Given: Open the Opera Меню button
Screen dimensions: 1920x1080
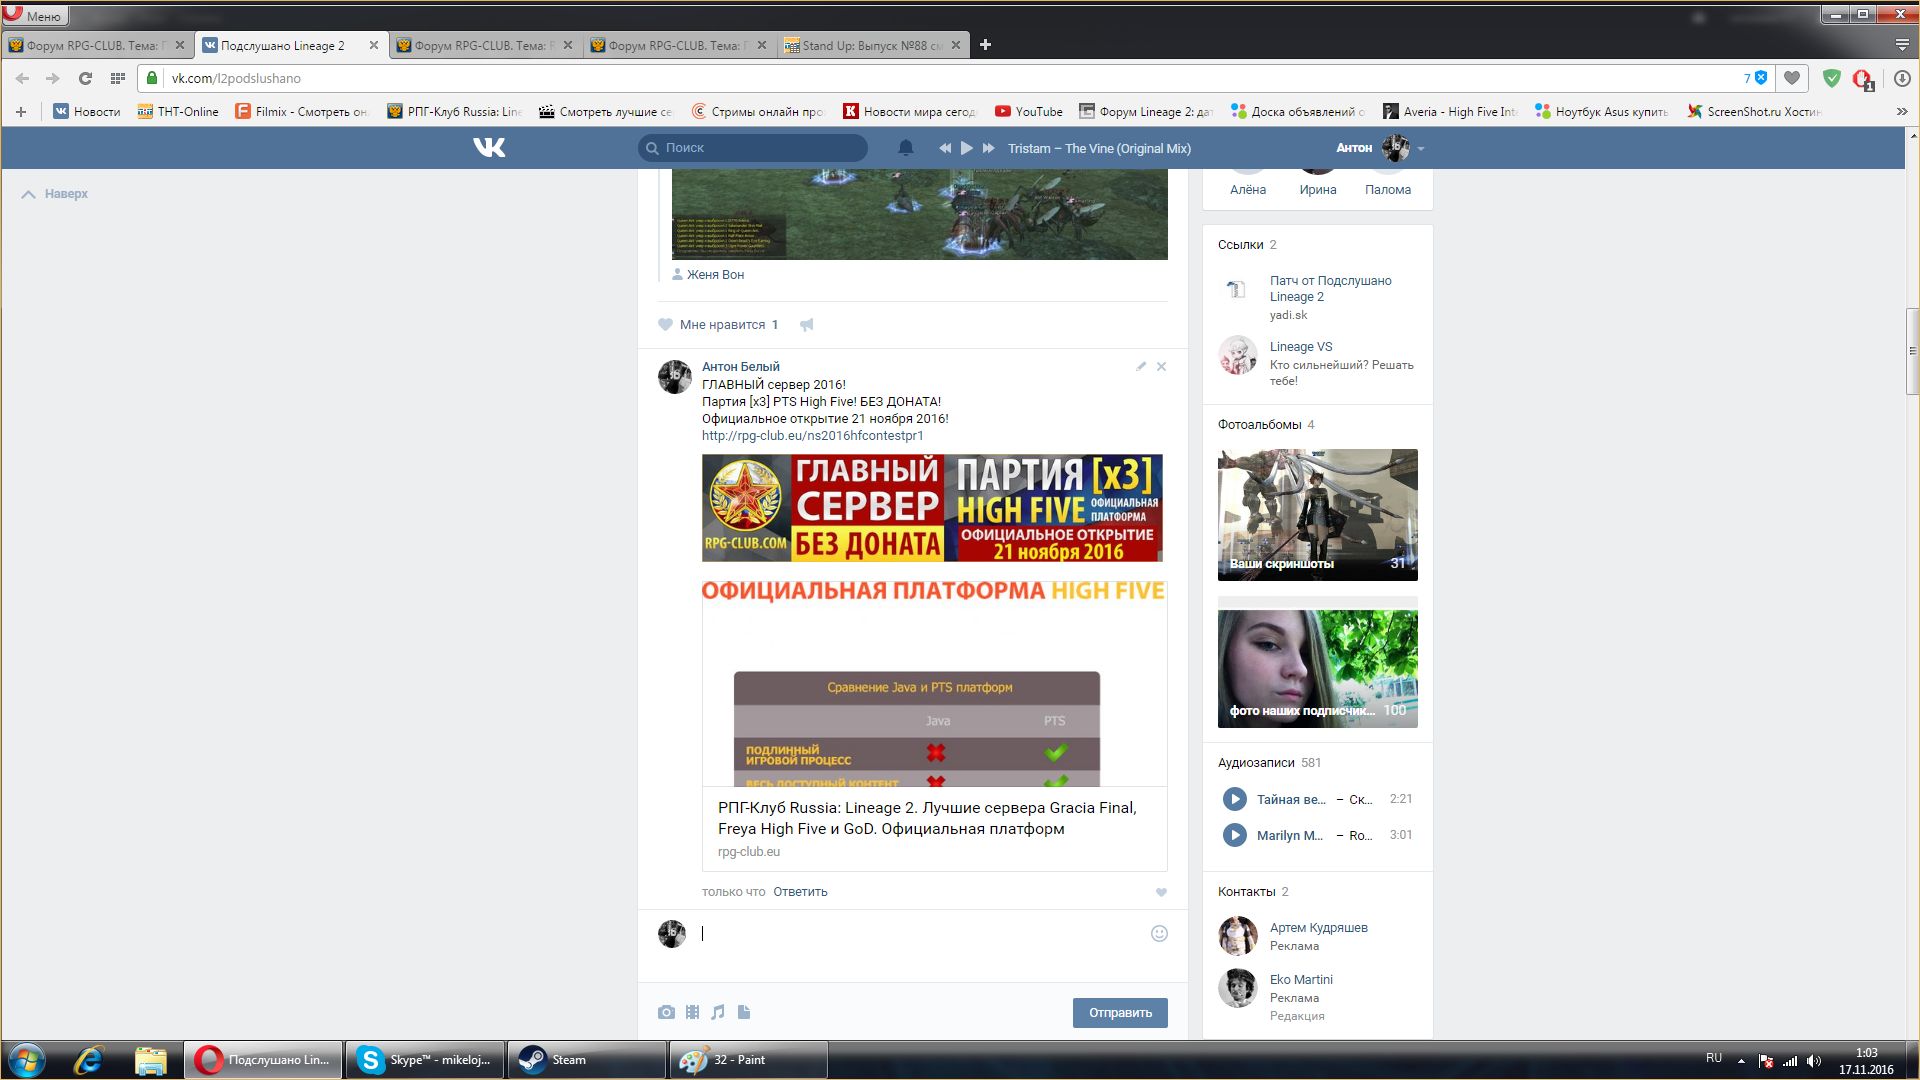Looking at the screenshot, I should pyautogui.click(x=36, y=15).
